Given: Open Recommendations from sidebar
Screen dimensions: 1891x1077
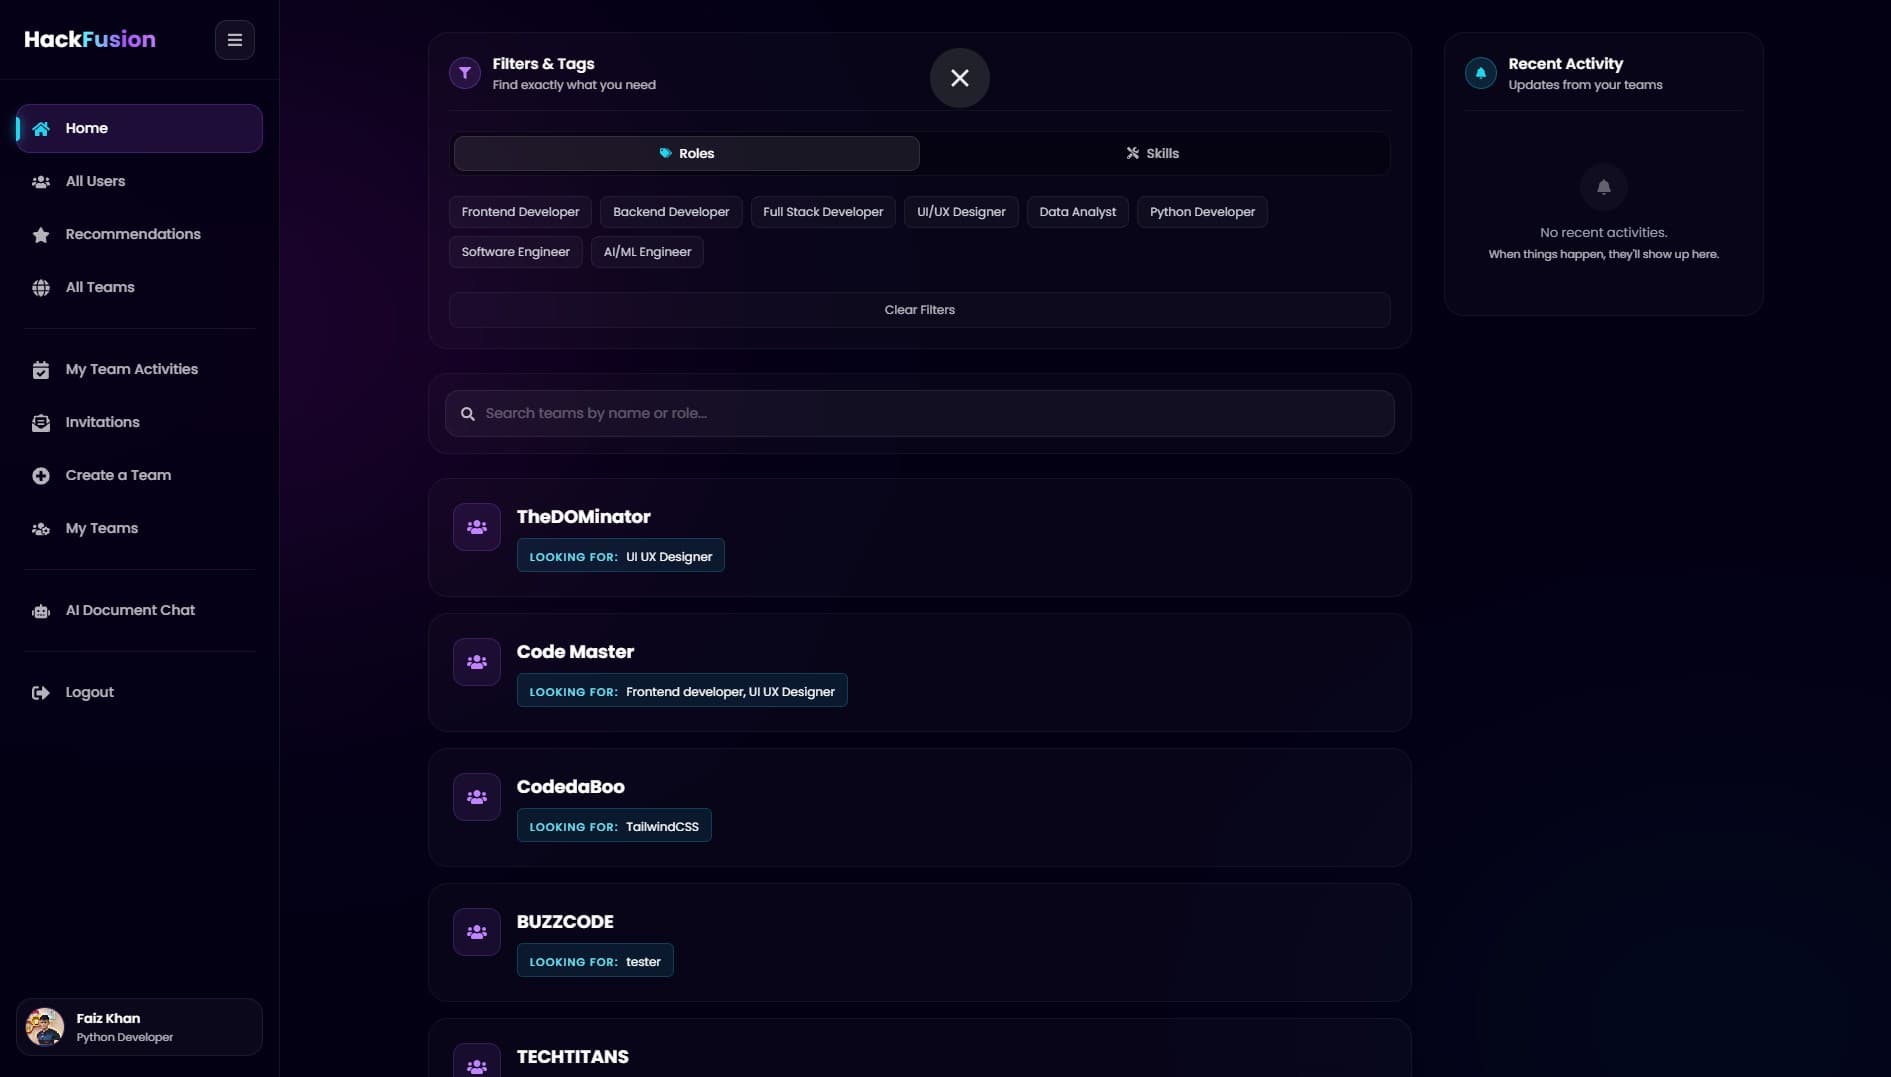Looking at the screenshot, I should point(139,234).
